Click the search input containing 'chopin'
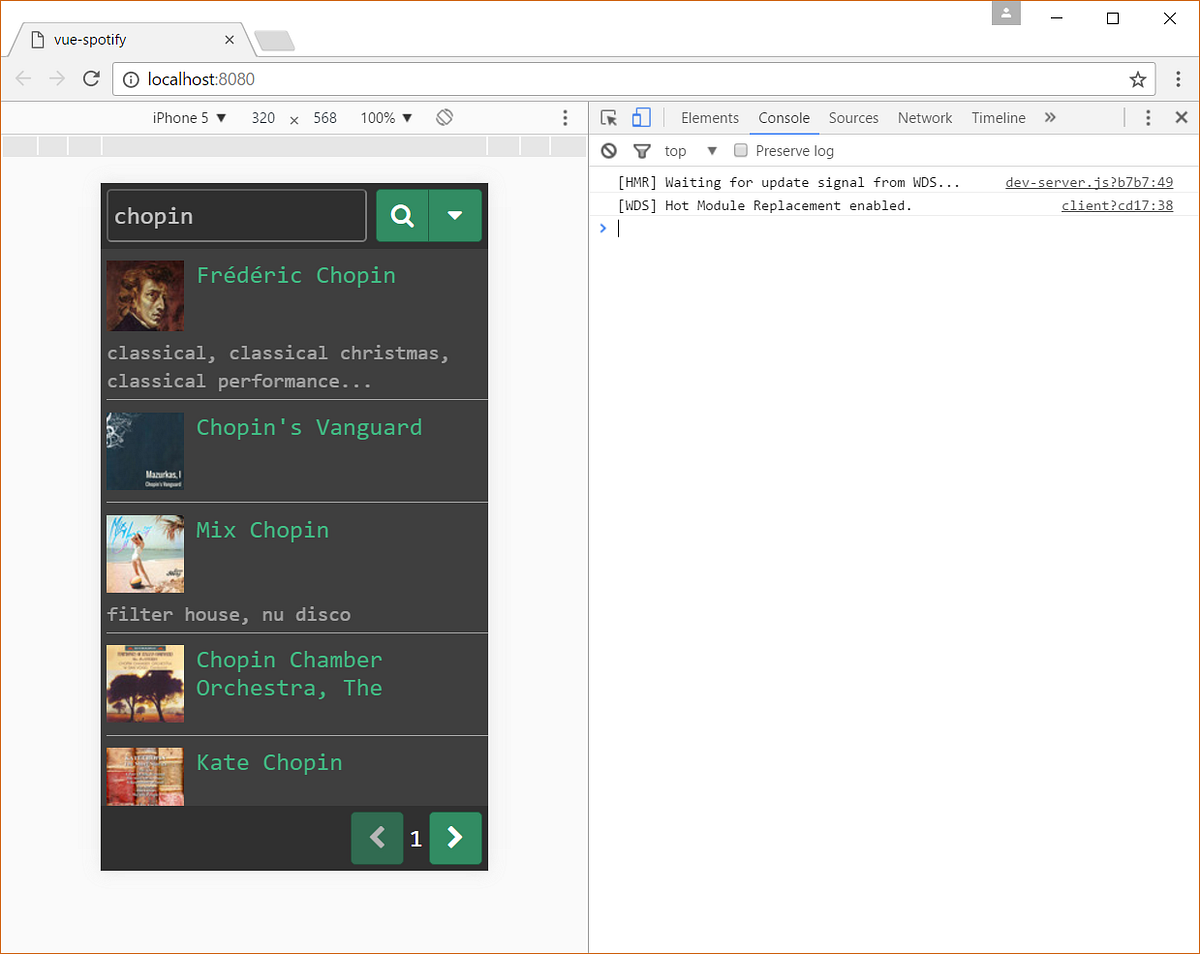 click(x=236, y=215)
